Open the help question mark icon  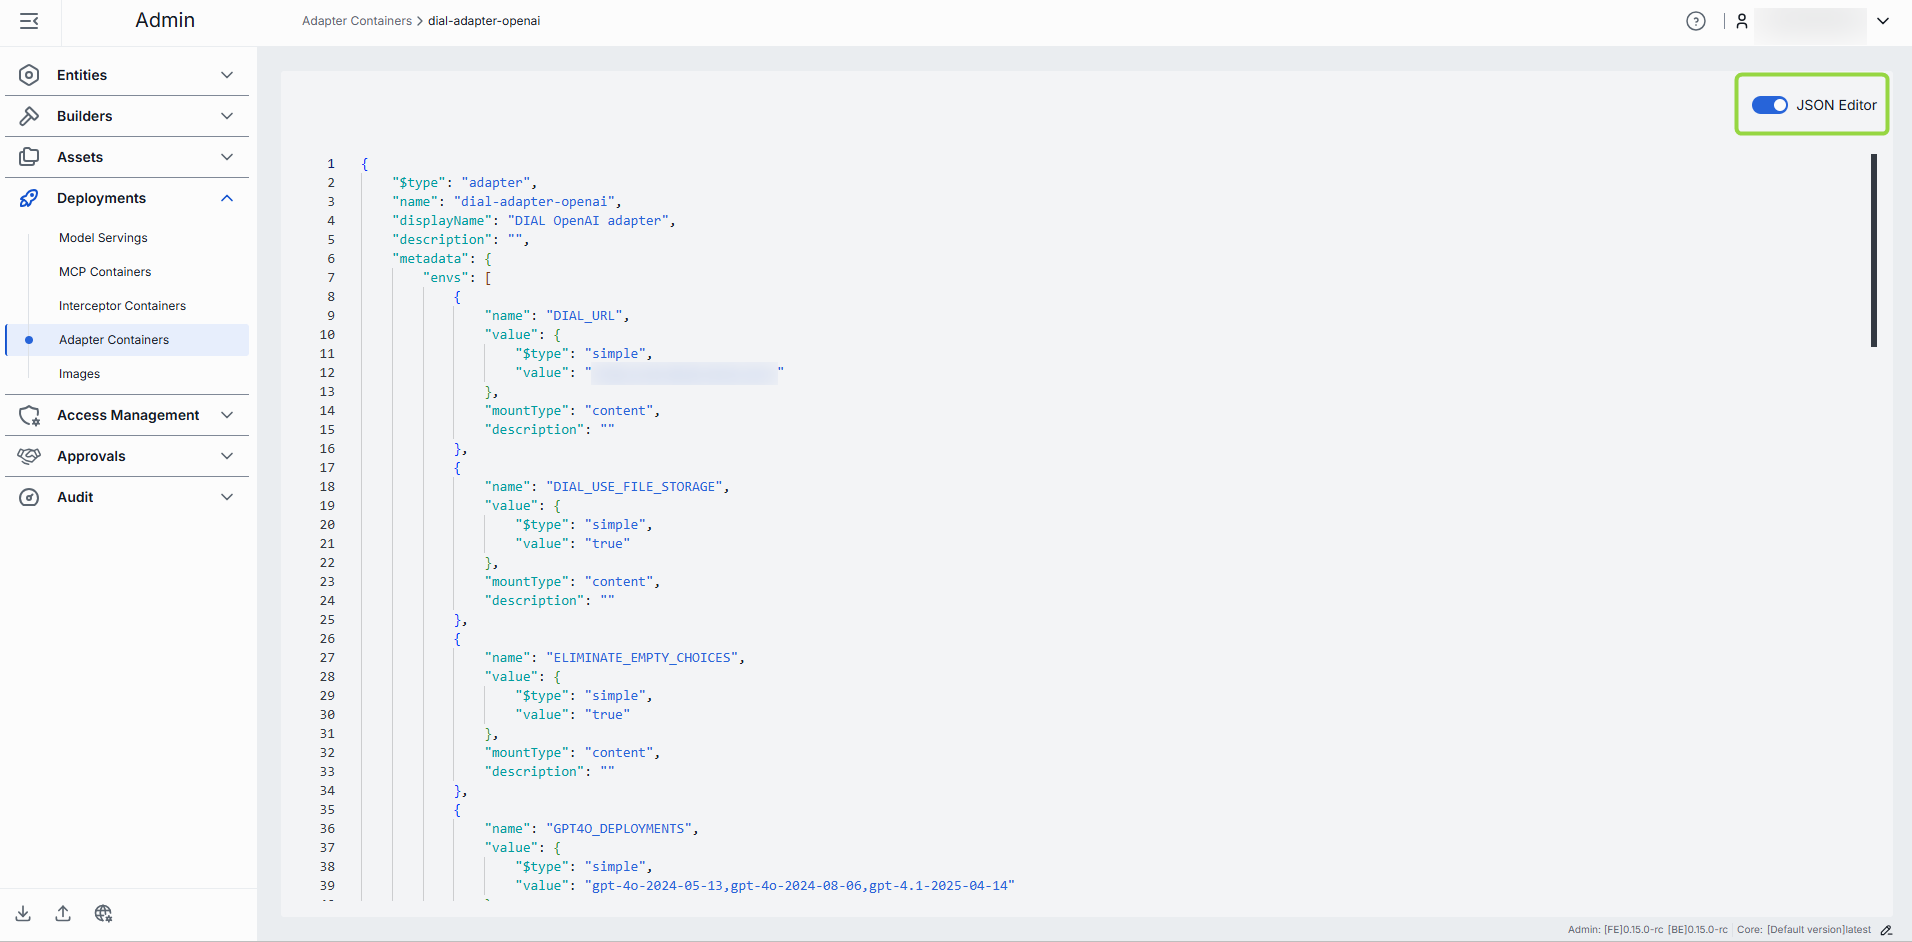1695,21
